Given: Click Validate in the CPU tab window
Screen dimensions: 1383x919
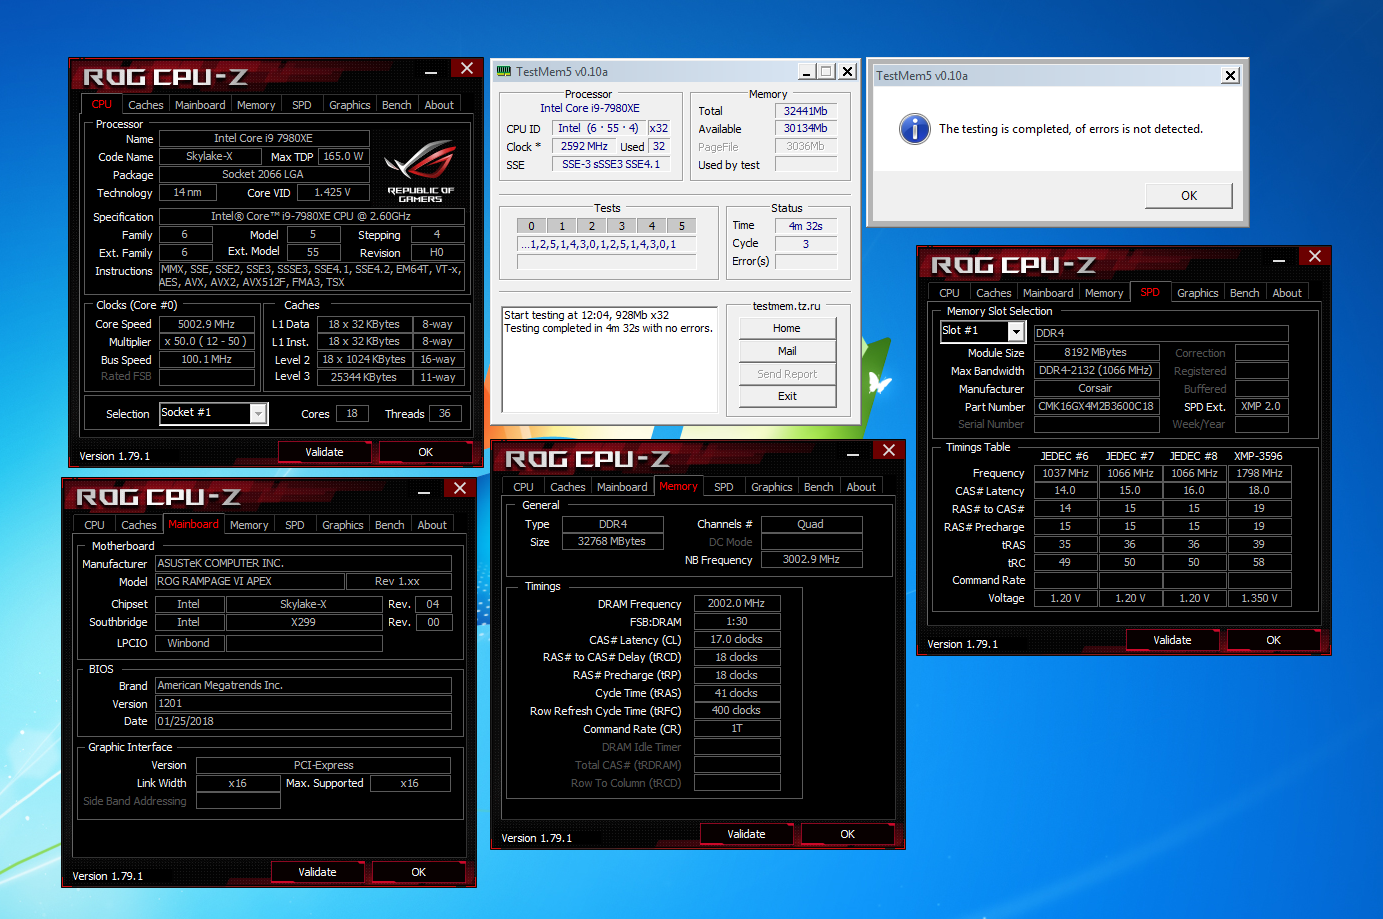Looking at the screenshot, I should pos(324,452).
